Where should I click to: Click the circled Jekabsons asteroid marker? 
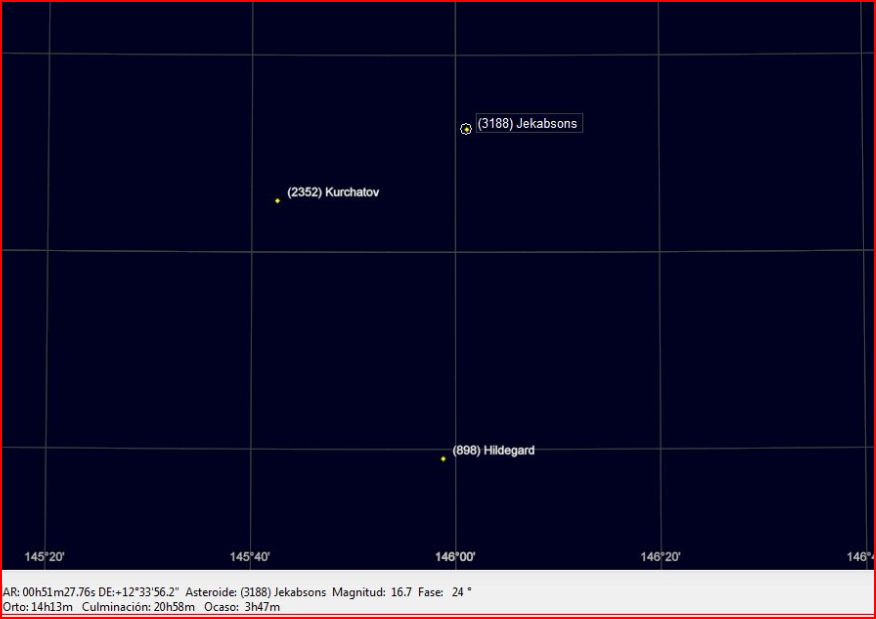click(x=466, y=129)
